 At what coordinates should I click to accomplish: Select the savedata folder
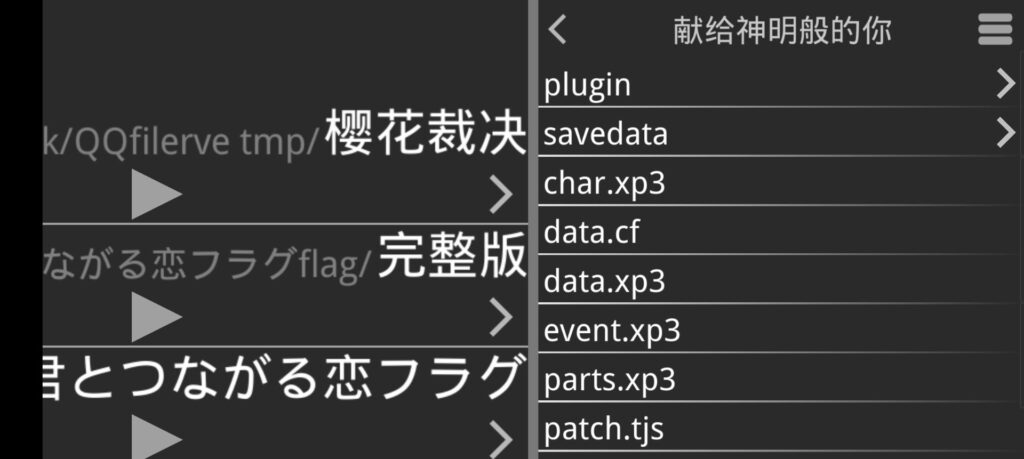click(x=780, y=133)
